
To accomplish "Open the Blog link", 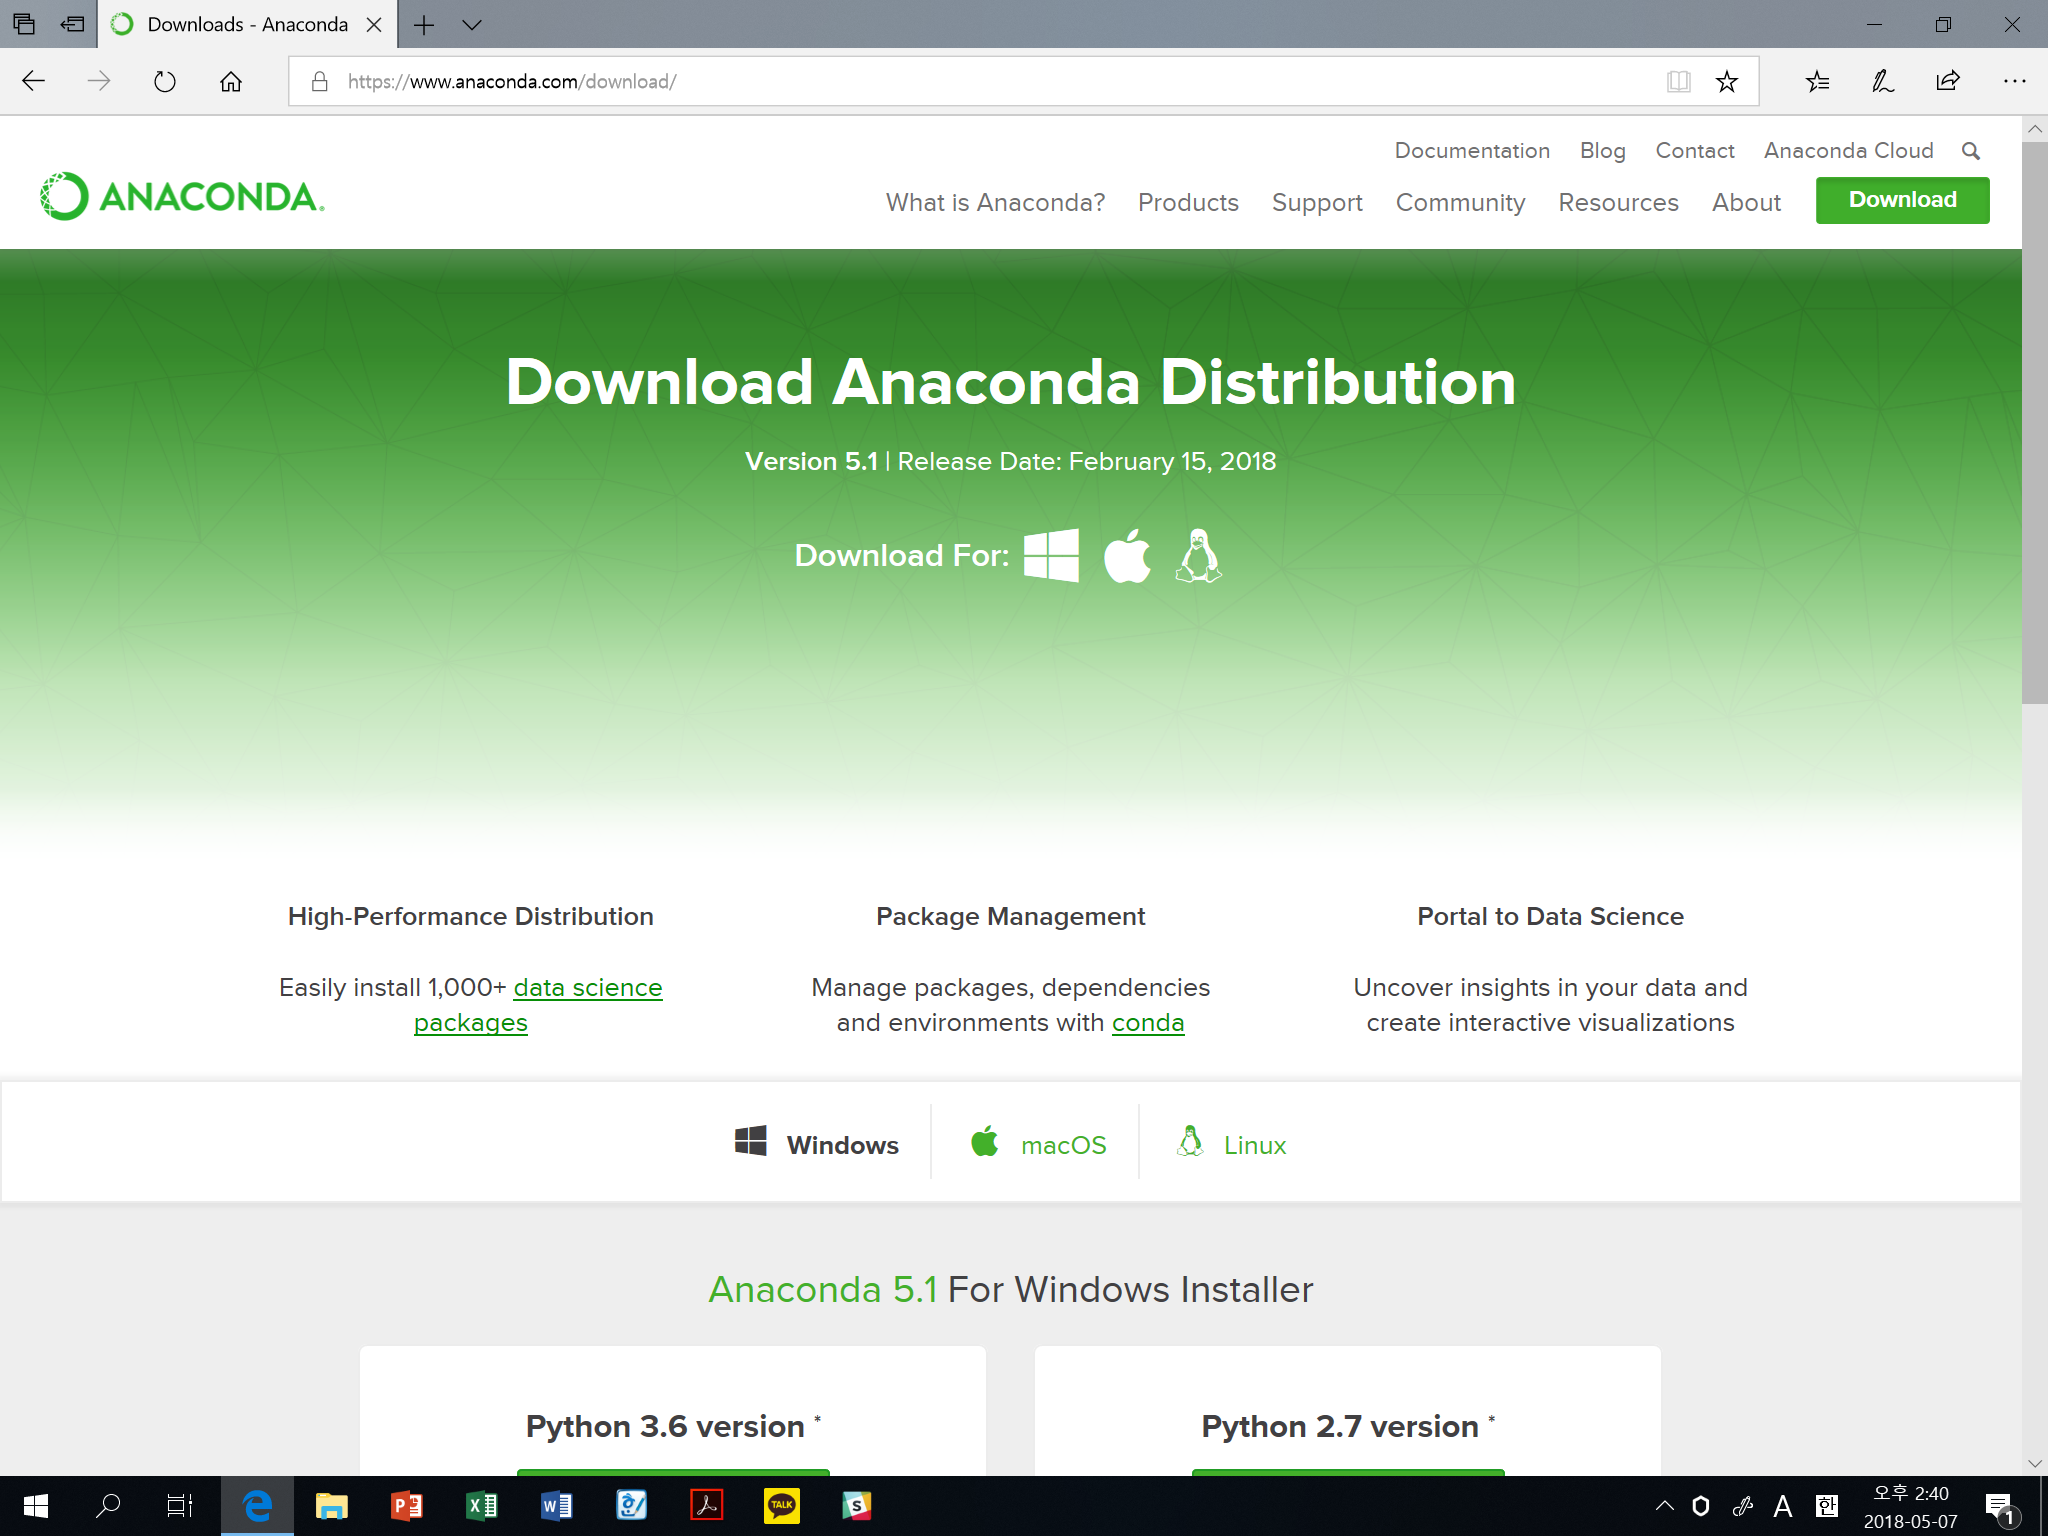I will [x=1602, y=151].
